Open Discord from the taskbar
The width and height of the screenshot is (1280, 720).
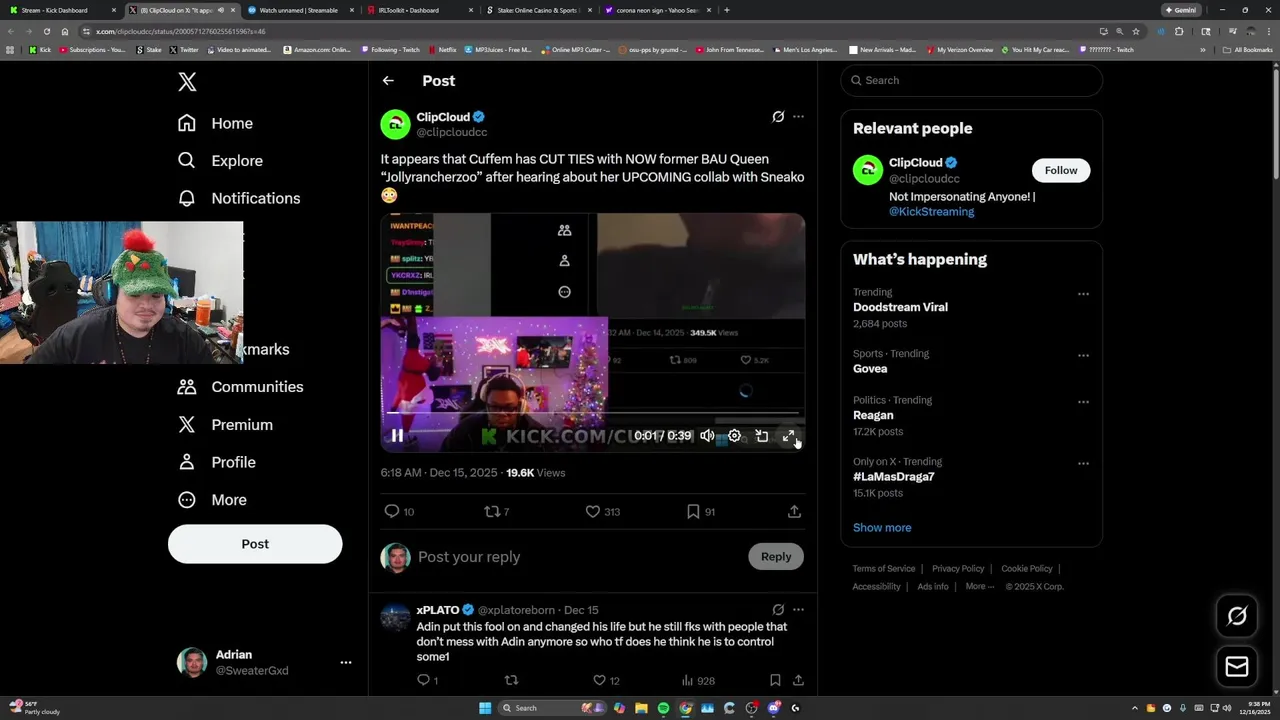click(773, 708)
